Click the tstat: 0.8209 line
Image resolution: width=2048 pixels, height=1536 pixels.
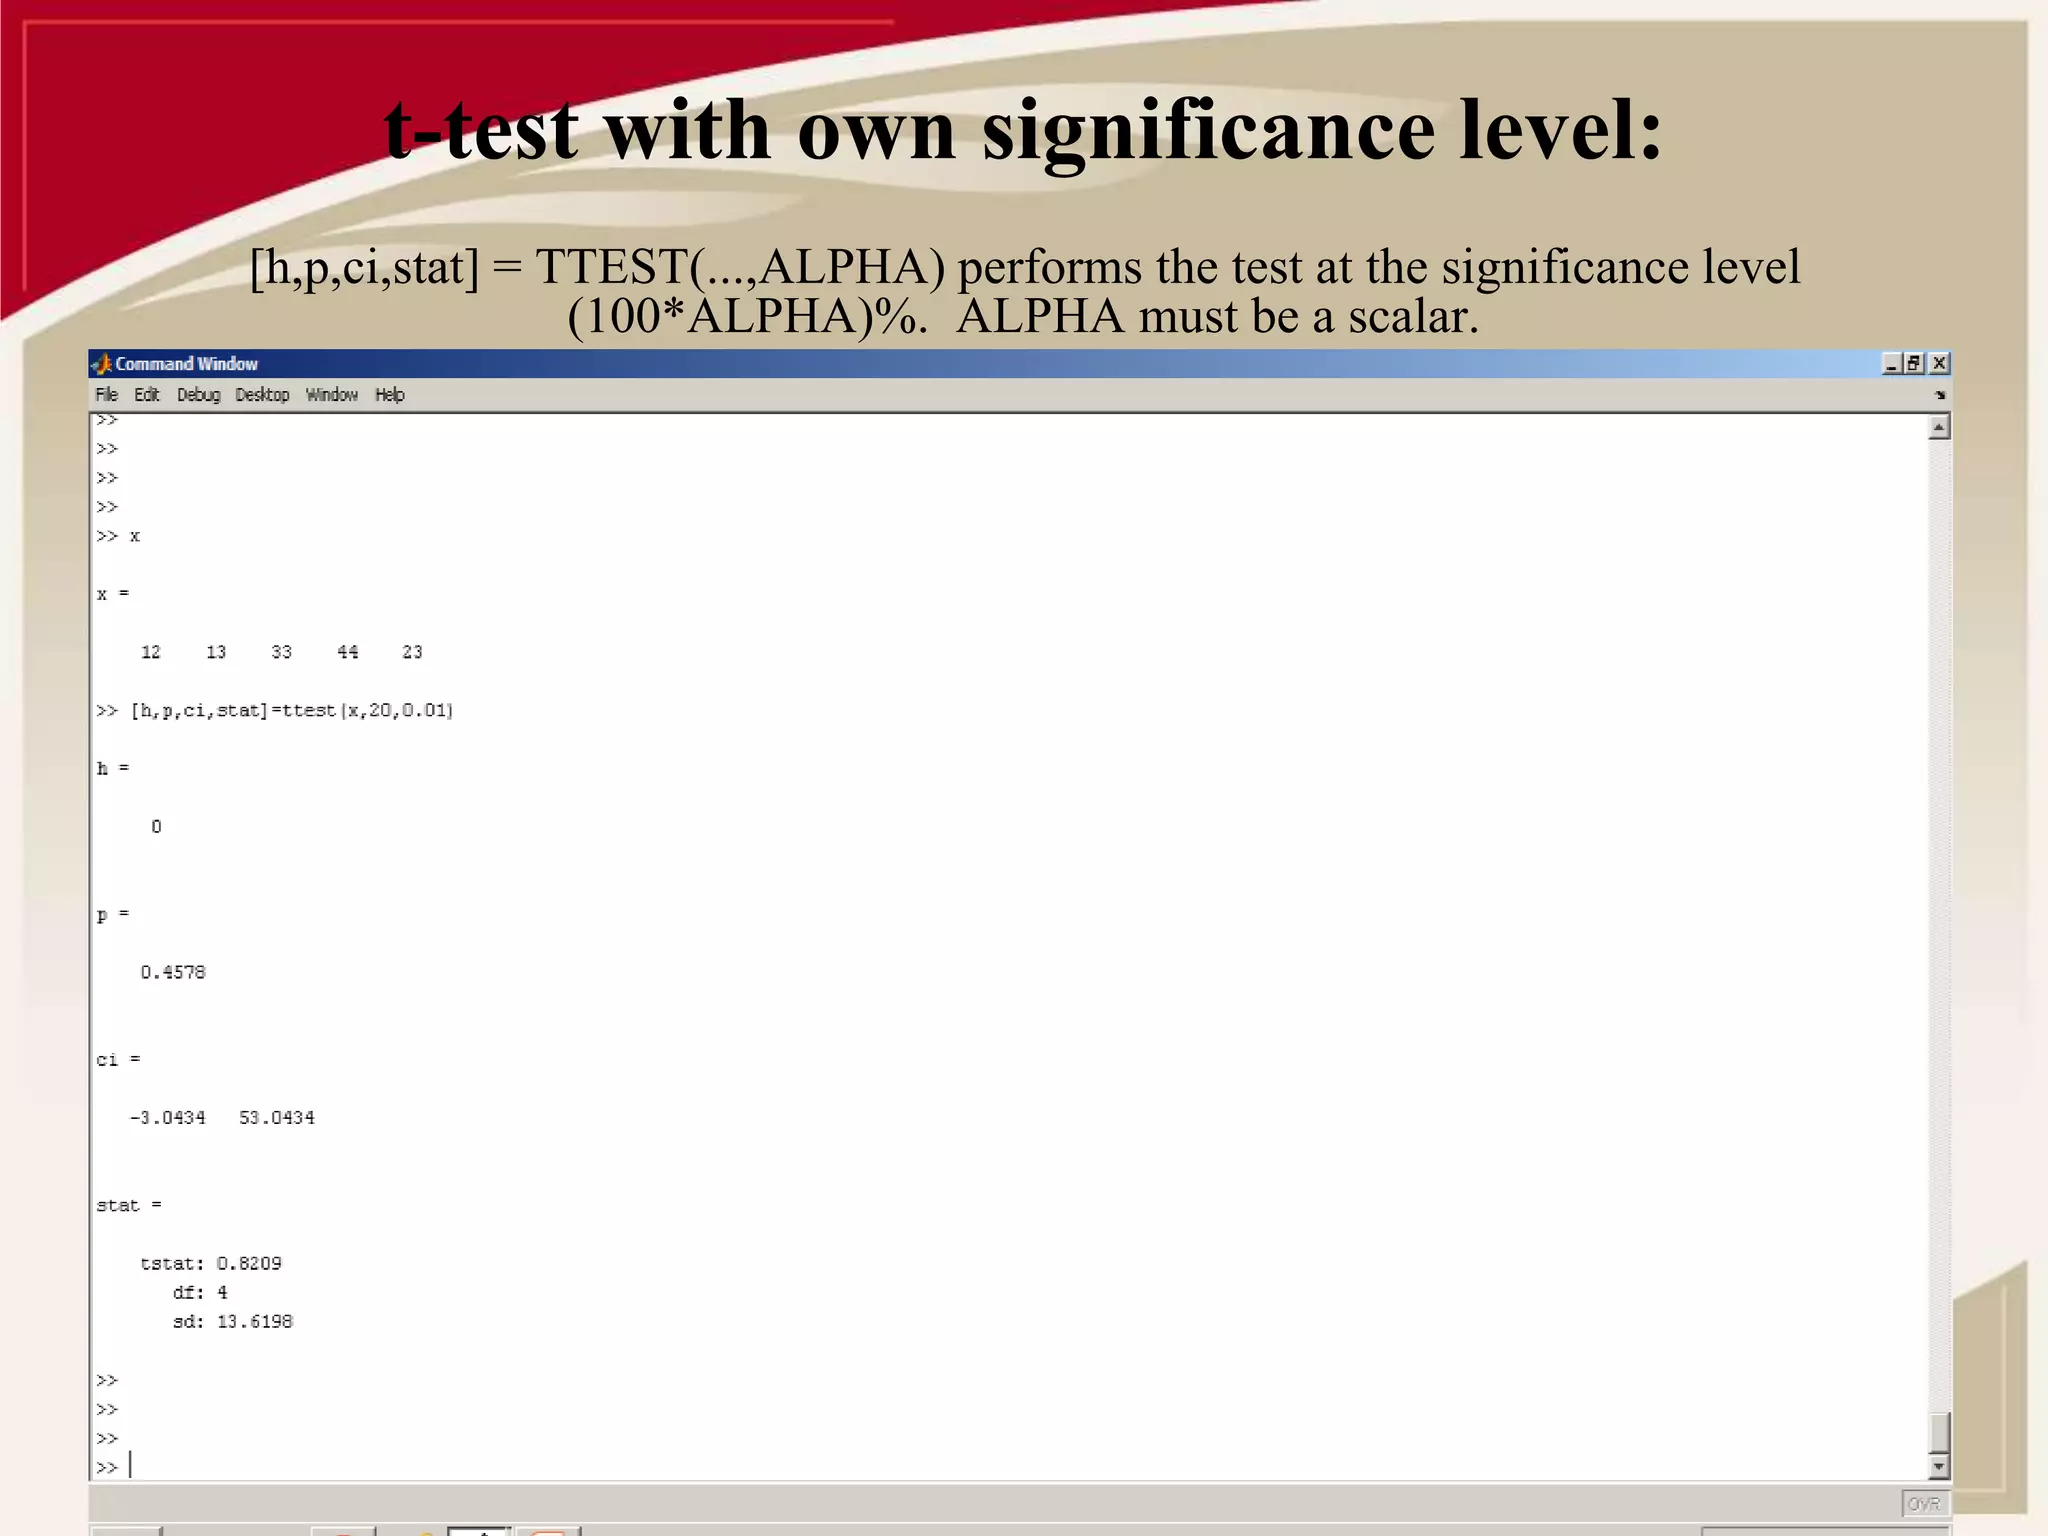211,1264
